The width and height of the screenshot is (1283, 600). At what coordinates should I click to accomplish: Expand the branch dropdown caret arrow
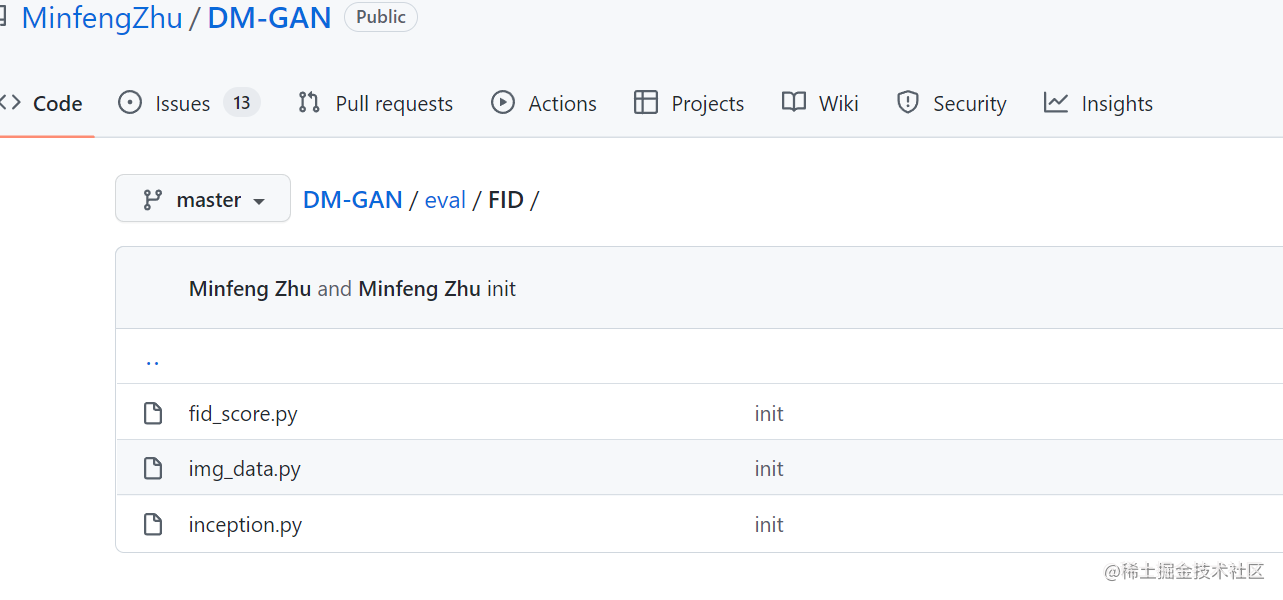tap(260, 198)
